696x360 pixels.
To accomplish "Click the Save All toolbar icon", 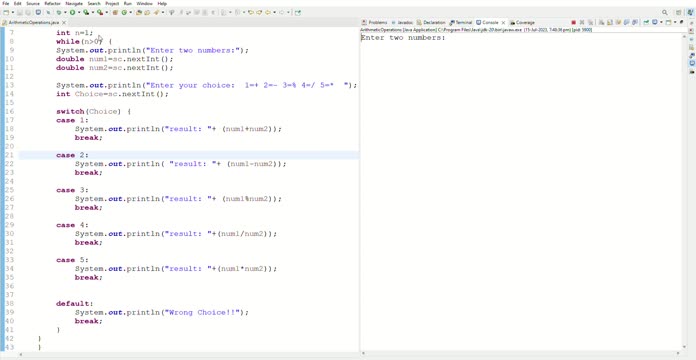I will [28, 12].
